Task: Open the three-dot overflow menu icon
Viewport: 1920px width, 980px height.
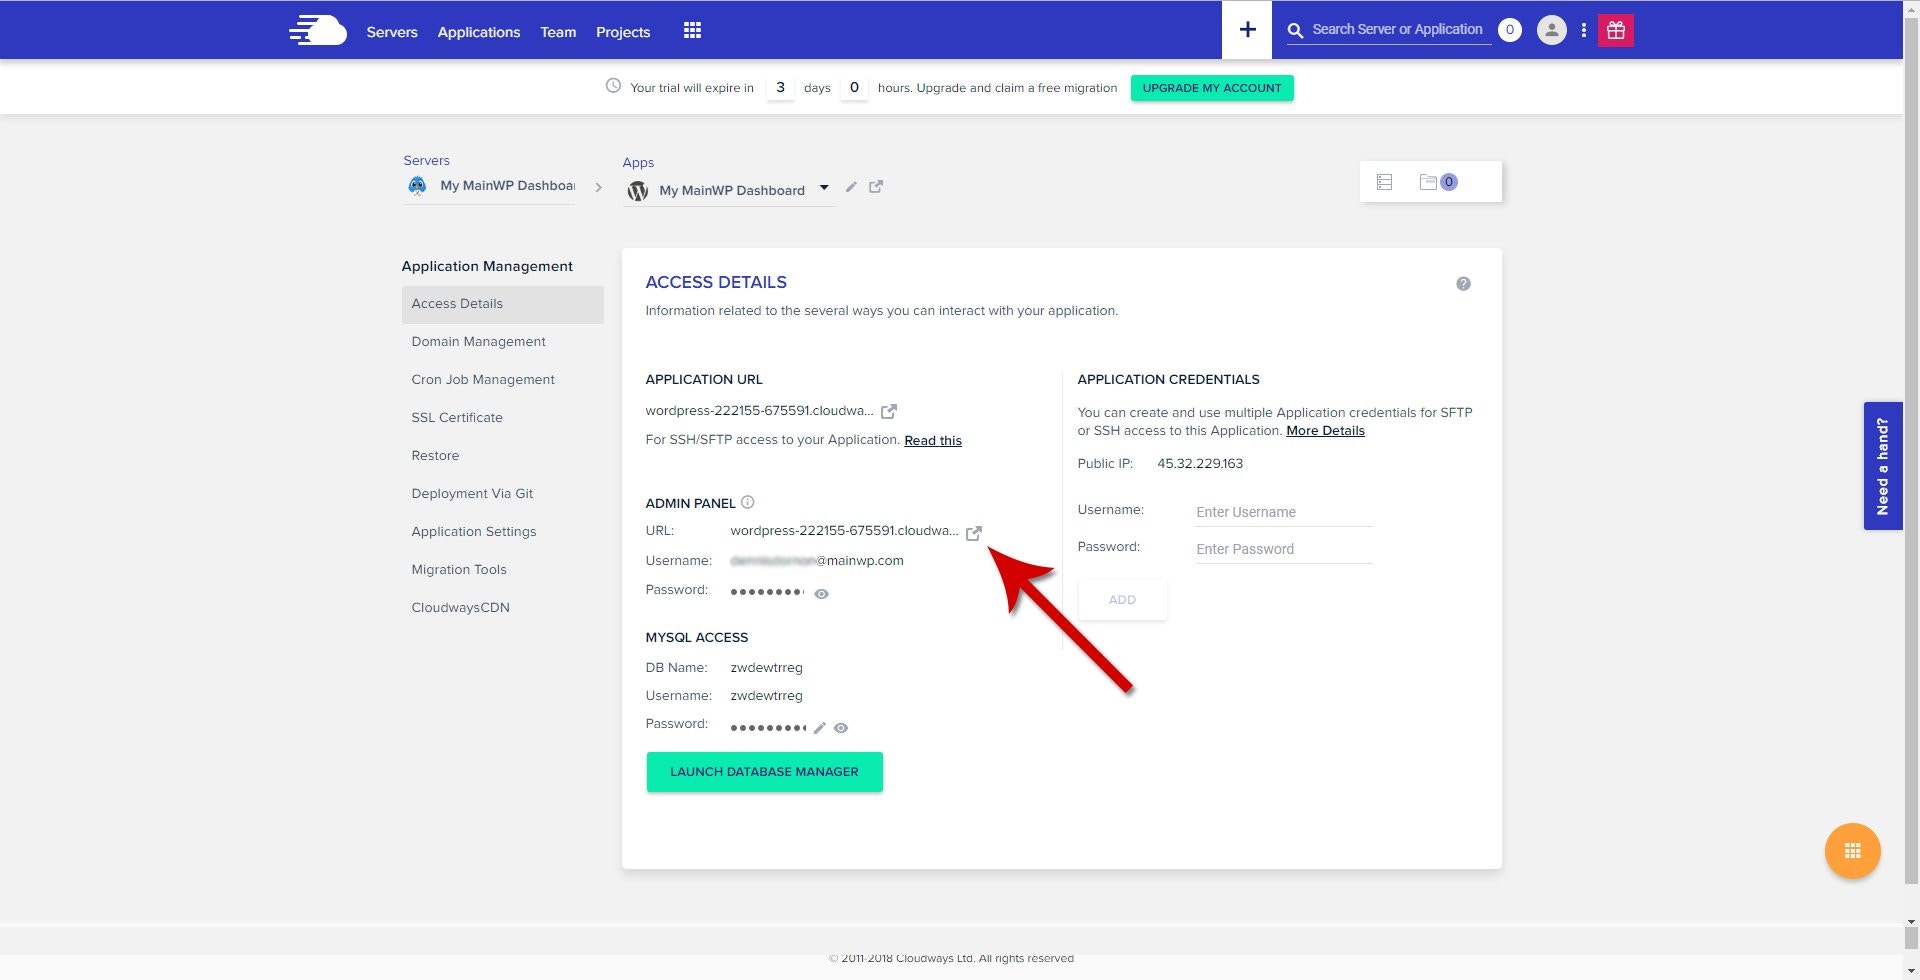Action: click(x=1583, y=30)
